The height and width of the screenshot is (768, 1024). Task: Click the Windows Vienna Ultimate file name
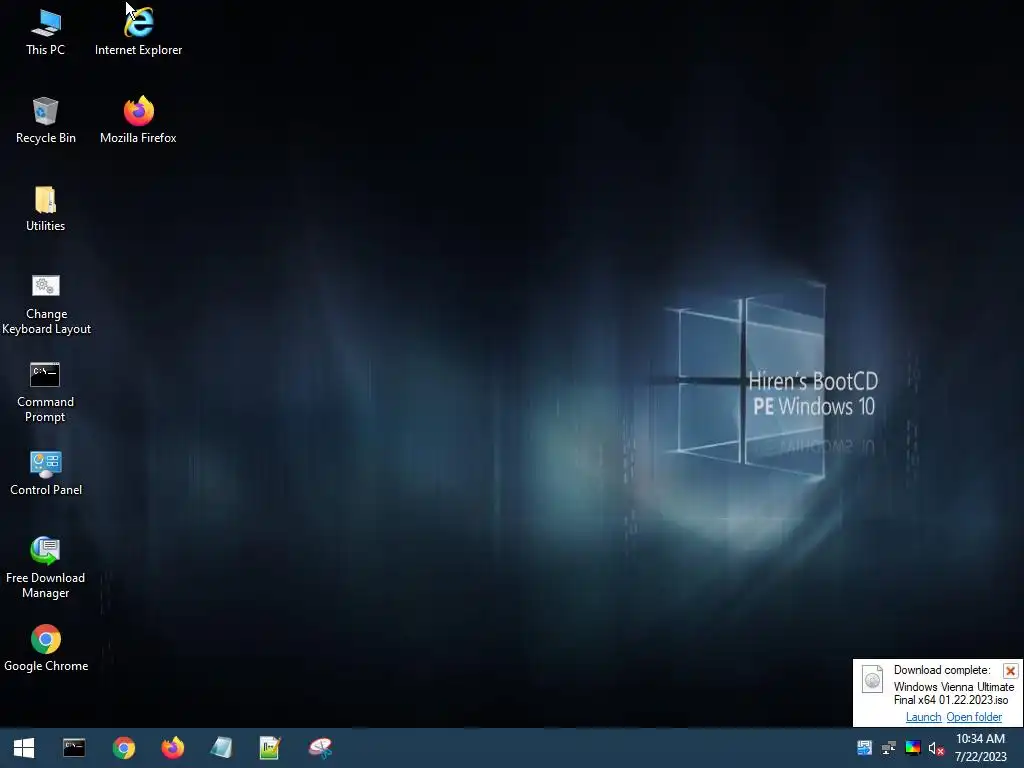(x=953, y=694)
